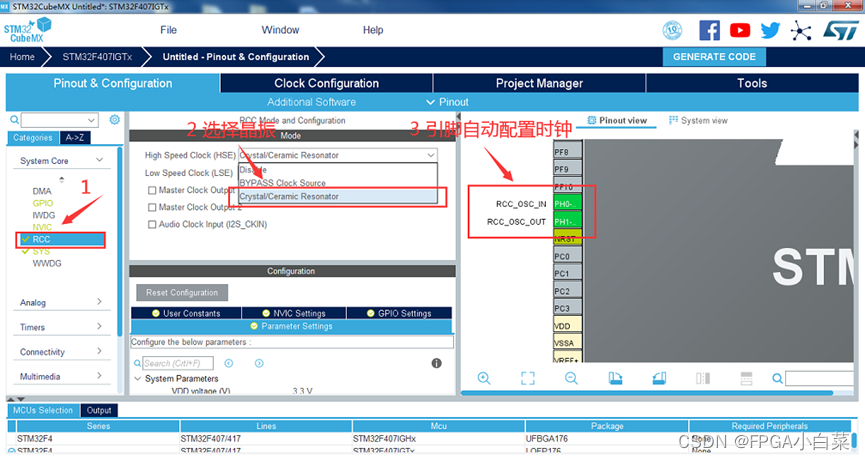Viewport: 865px width, 460px height.
Task: Click the Reset Configuration button
Action: (x=182, y=293)
